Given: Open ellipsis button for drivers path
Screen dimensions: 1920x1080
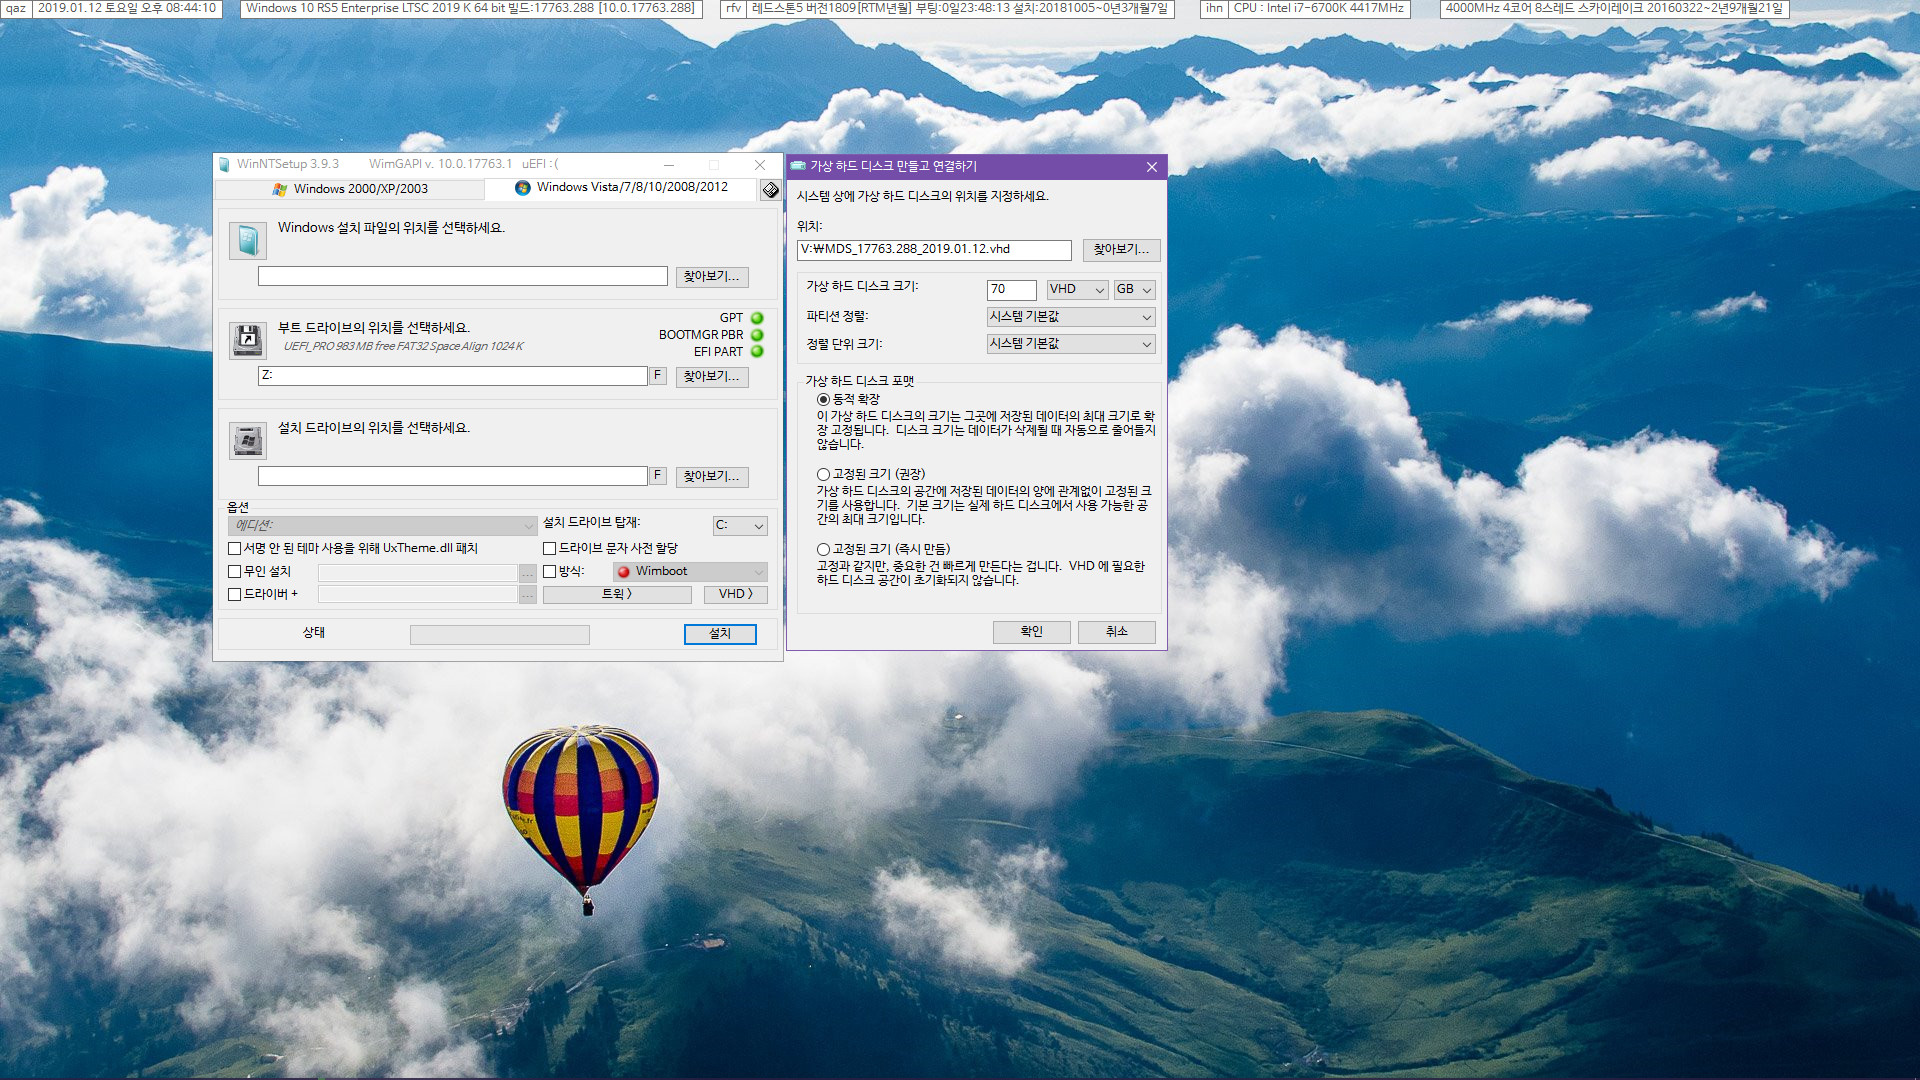Looking at the screenshot, I should 528,595.
